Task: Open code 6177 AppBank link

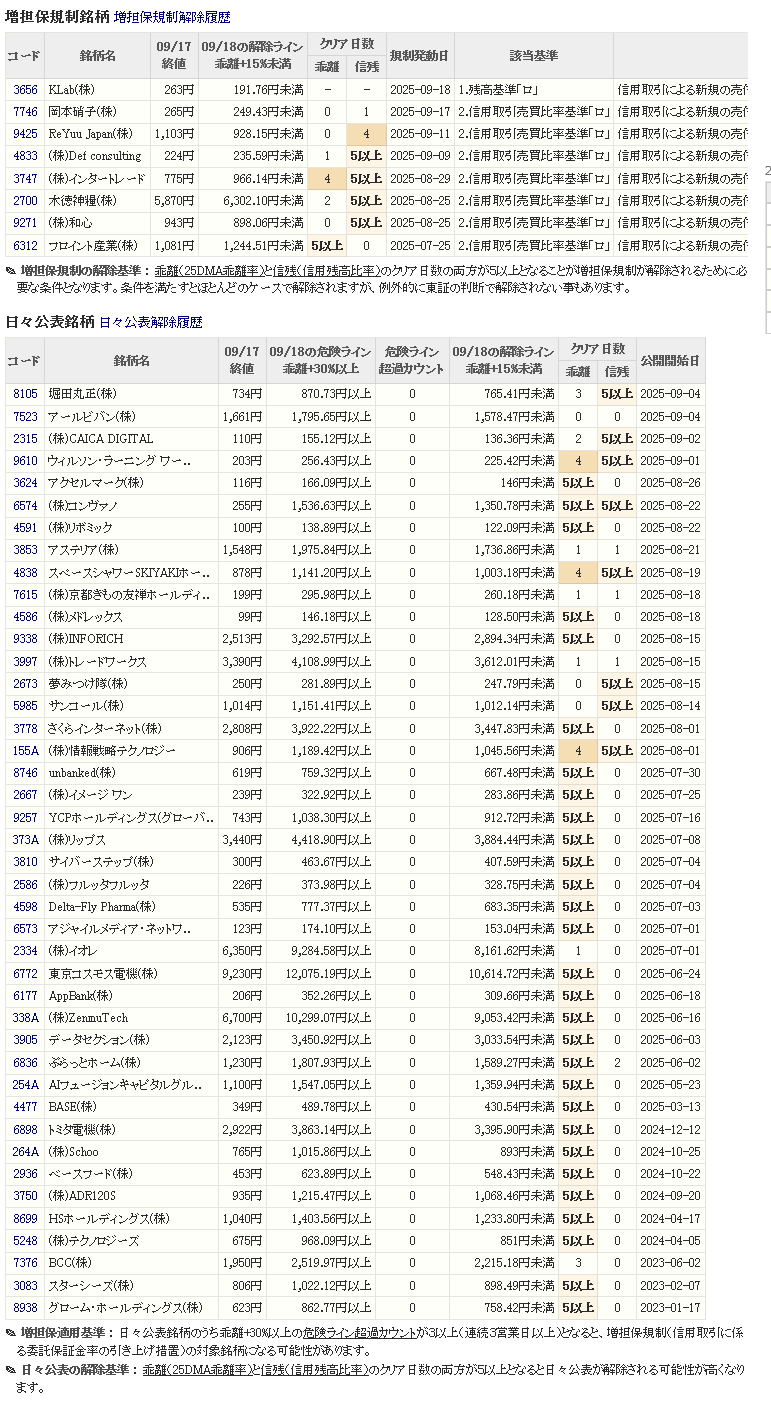Action: point(25,995)
